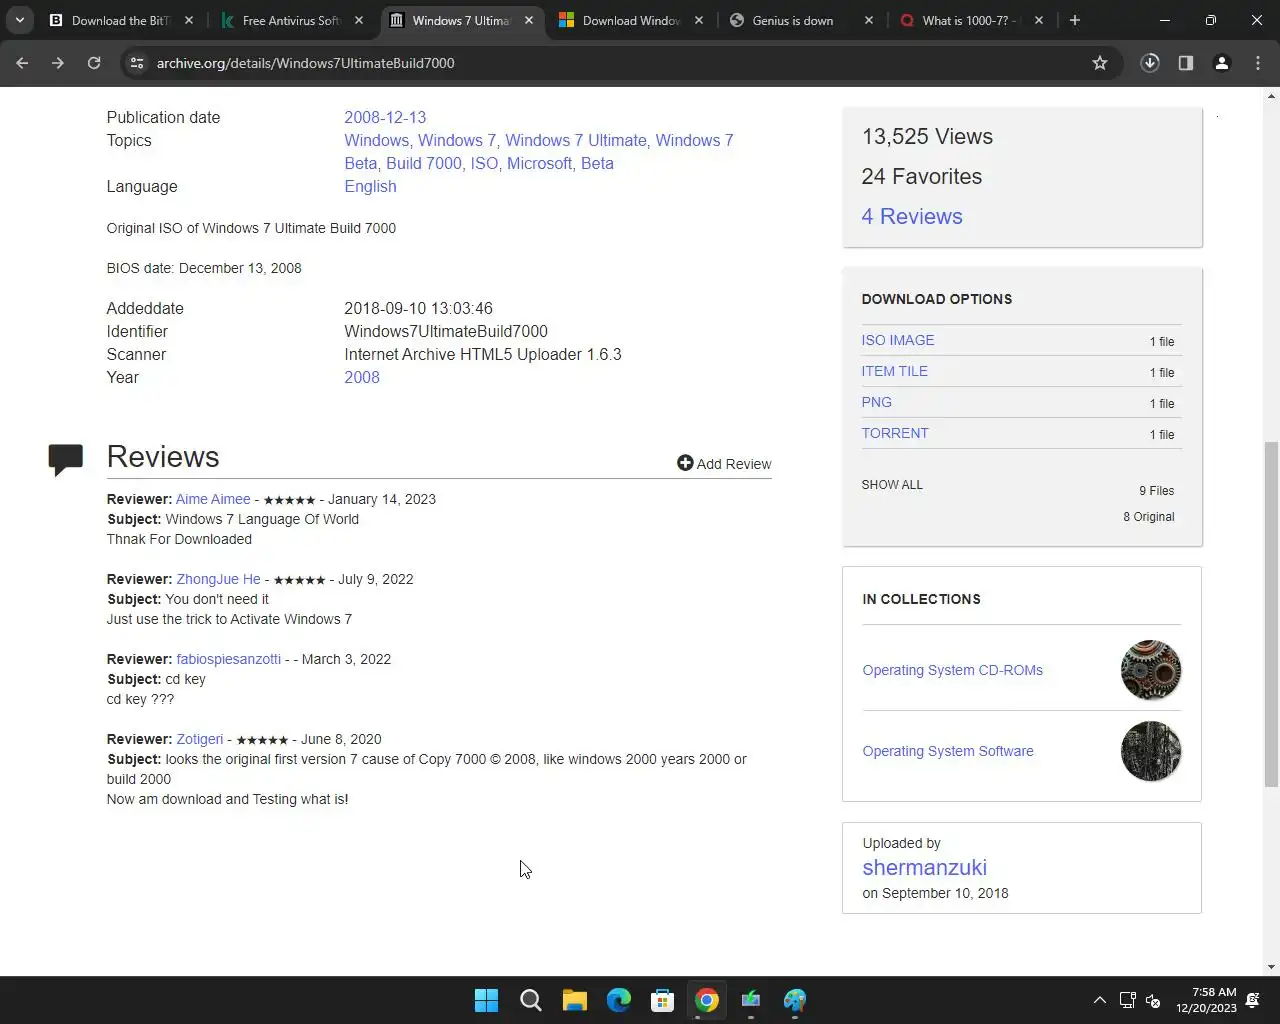1280x1024 pixels.
Task: Click the Add Review plus icon
Action: [685, 463]
